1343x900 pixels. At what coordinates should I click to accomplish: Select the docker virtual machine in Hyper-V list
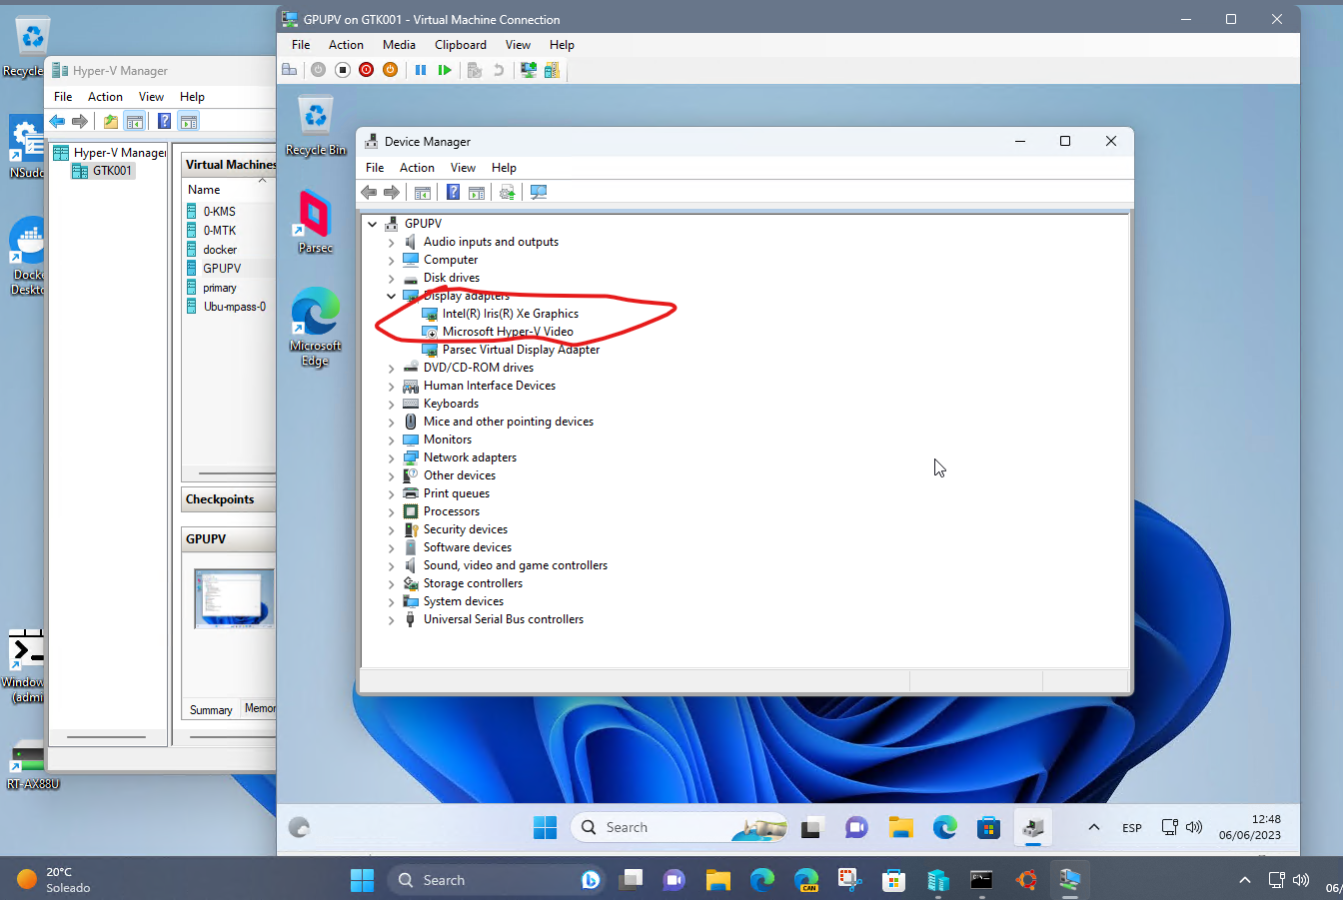(x=220, y=250)
